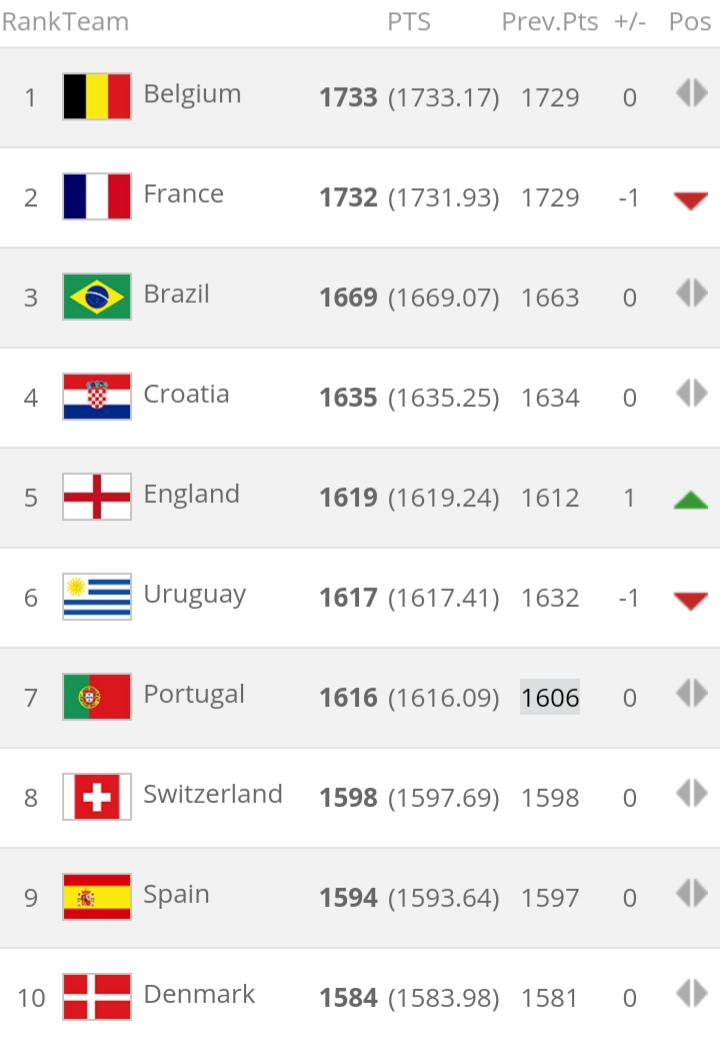Open the Switzerland team link
This screenshot has height=1038, width=720.
(x=213, y=794)
